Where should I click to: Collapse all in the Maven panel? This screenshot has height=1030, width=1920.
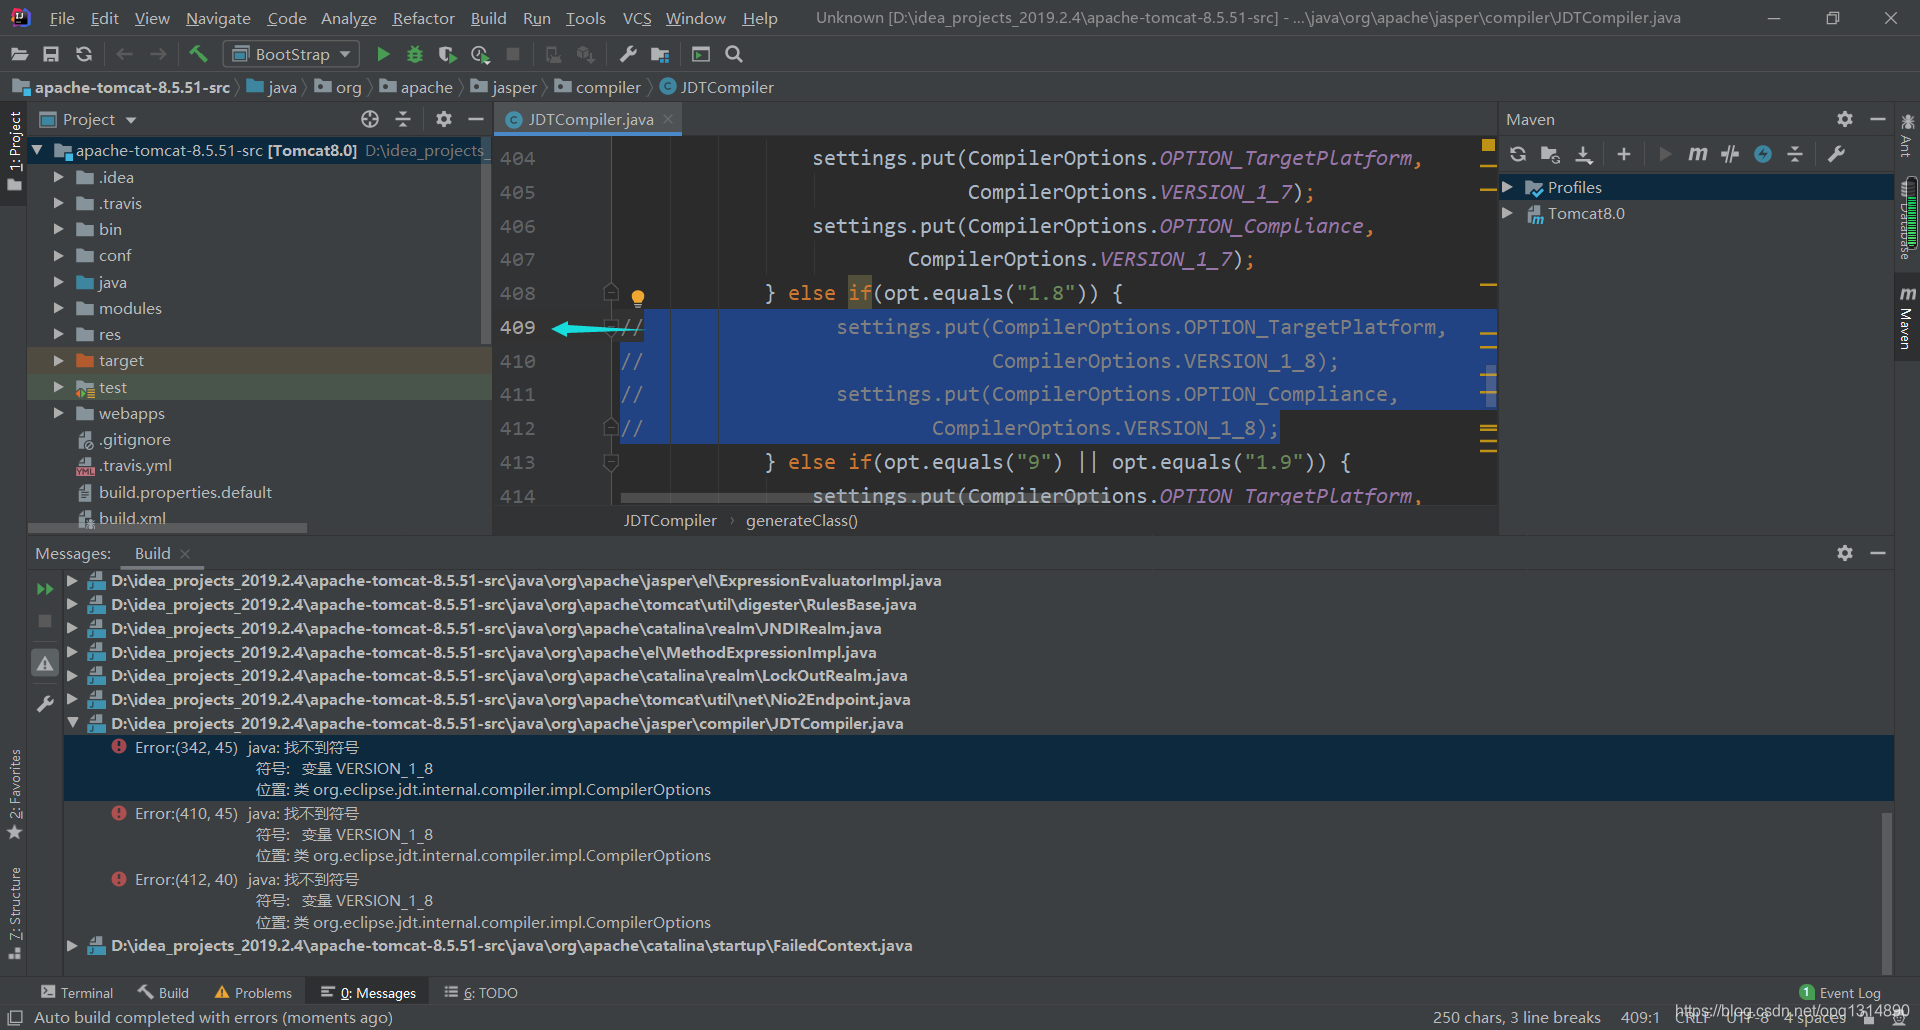tap(1795, 154)
